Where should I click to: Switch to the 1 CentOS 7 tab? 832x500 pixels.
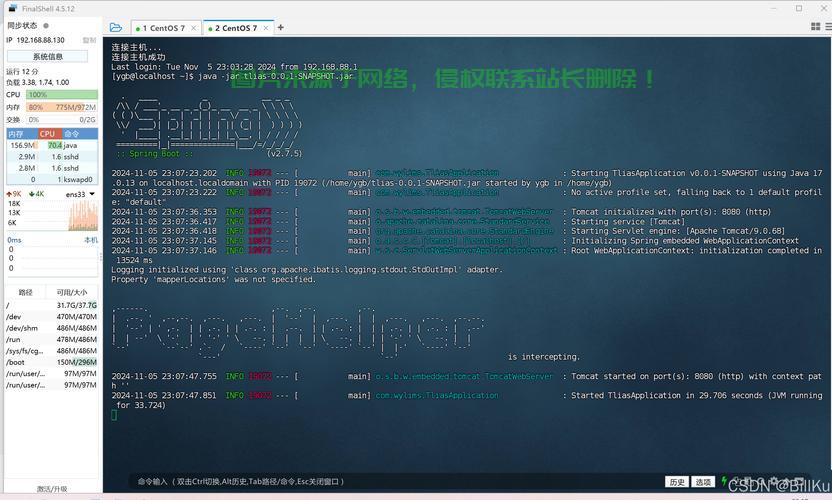(164, 28)
